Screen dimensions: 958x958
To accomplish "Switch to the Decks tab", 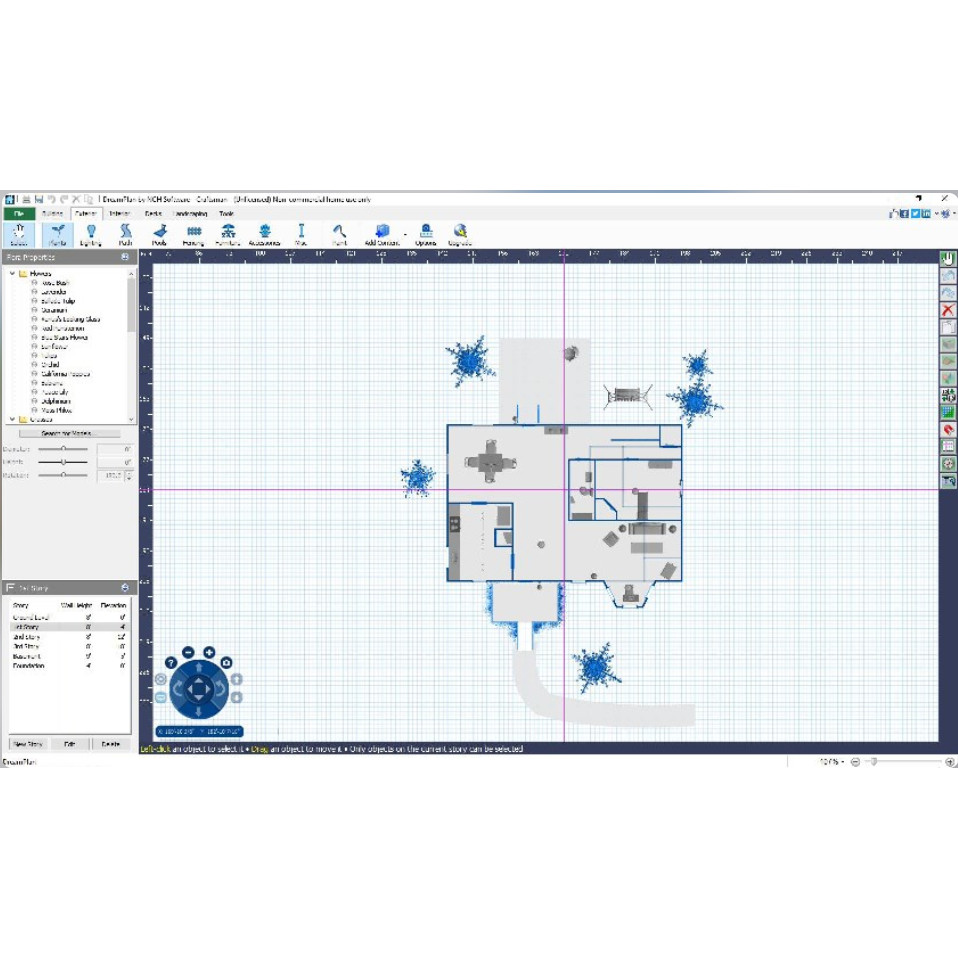I will tap(153, 214).
